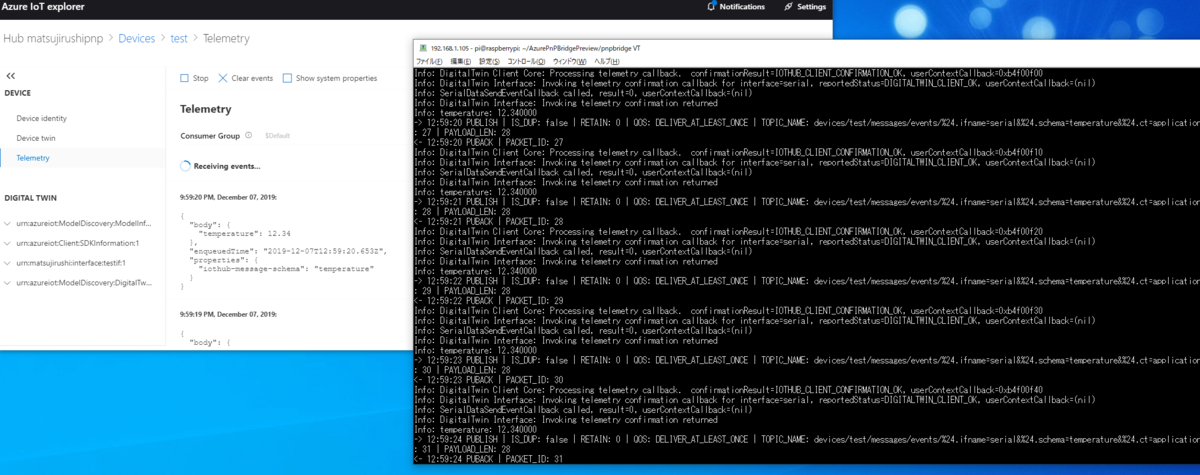Open the ウィンドウ(W) menu in terminal
Image resolution: width=1200 pixels, height=475 pixels.
click(570, 61)
